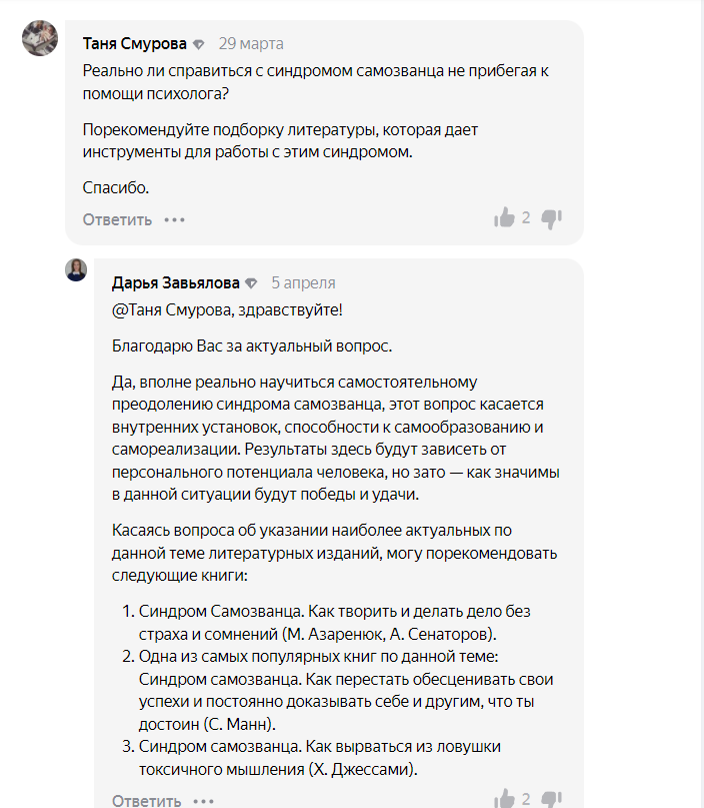This screenshot has height=808, width=704.
Task: Click the like count on Дарья's reply
Action: [526, 799]
